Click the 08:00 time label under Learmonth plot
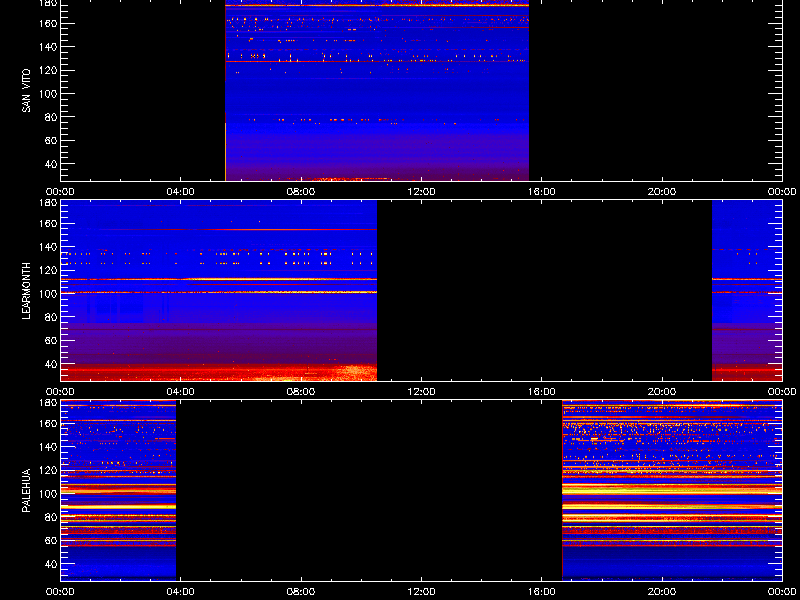800x600 pixels. click(301, 392)
